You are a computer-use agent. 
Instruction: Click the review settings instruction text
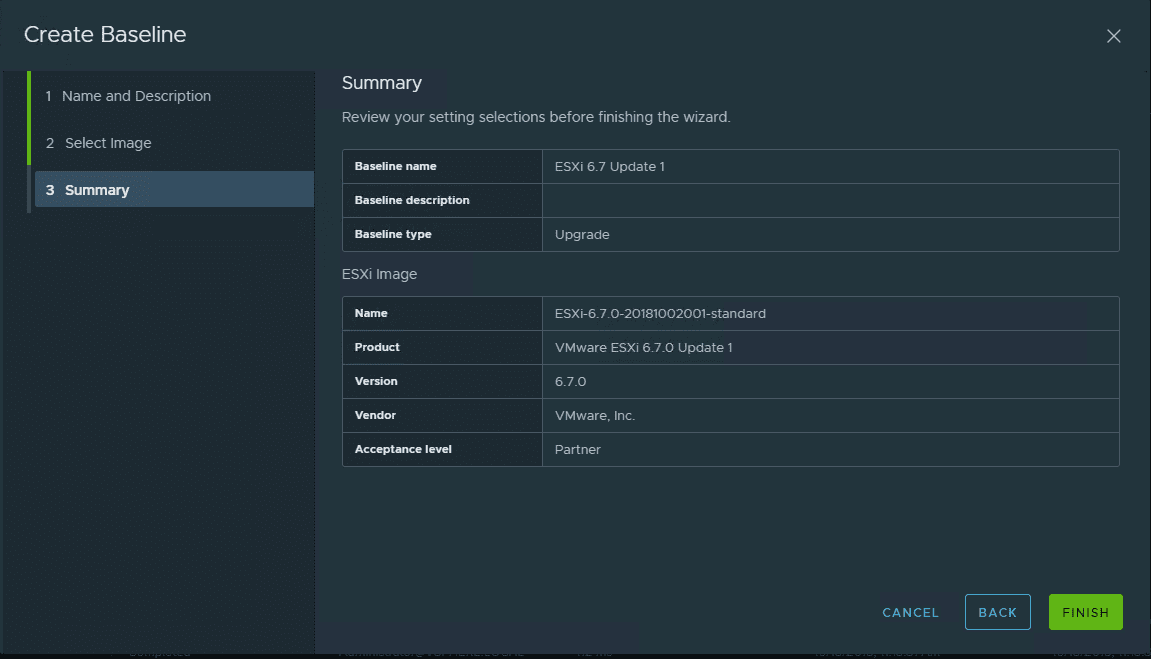[x=536, y=117]
